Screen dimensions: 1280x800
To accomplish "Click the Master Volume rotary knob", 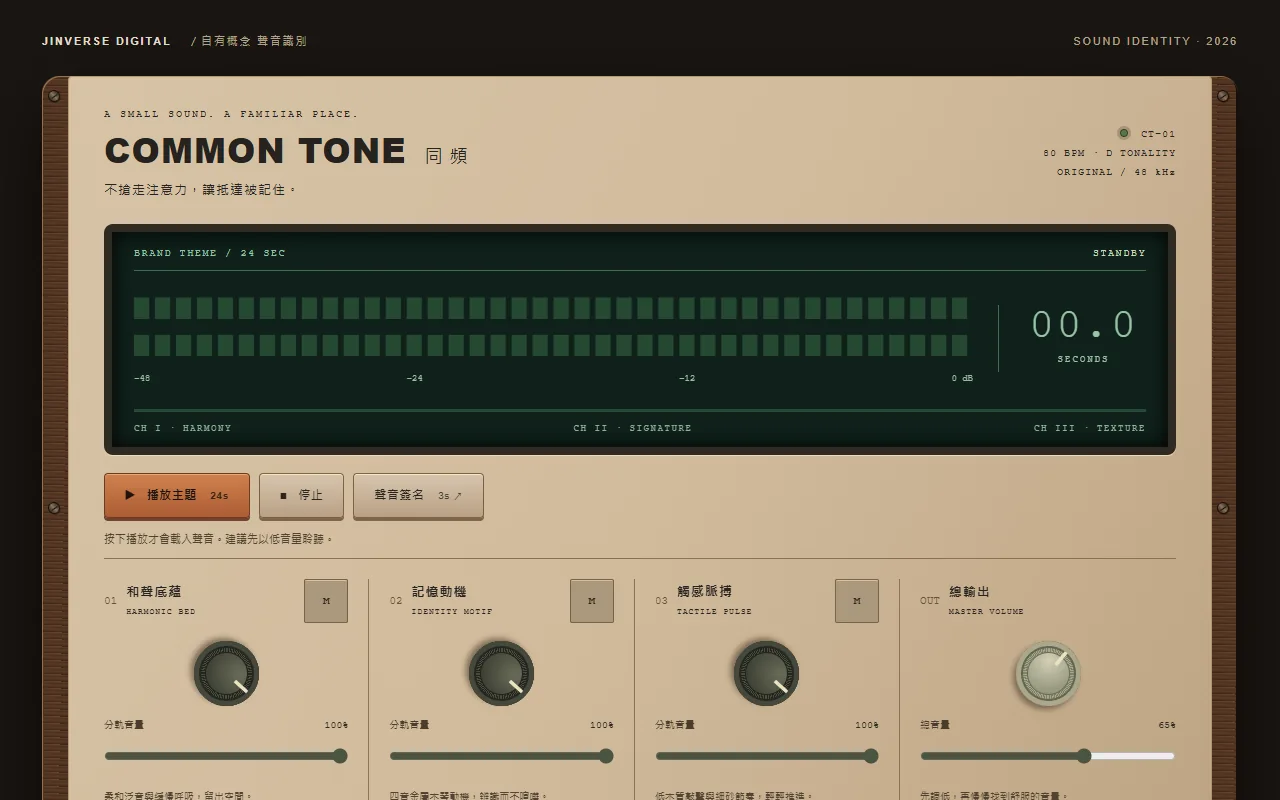I will point(1048,673).
